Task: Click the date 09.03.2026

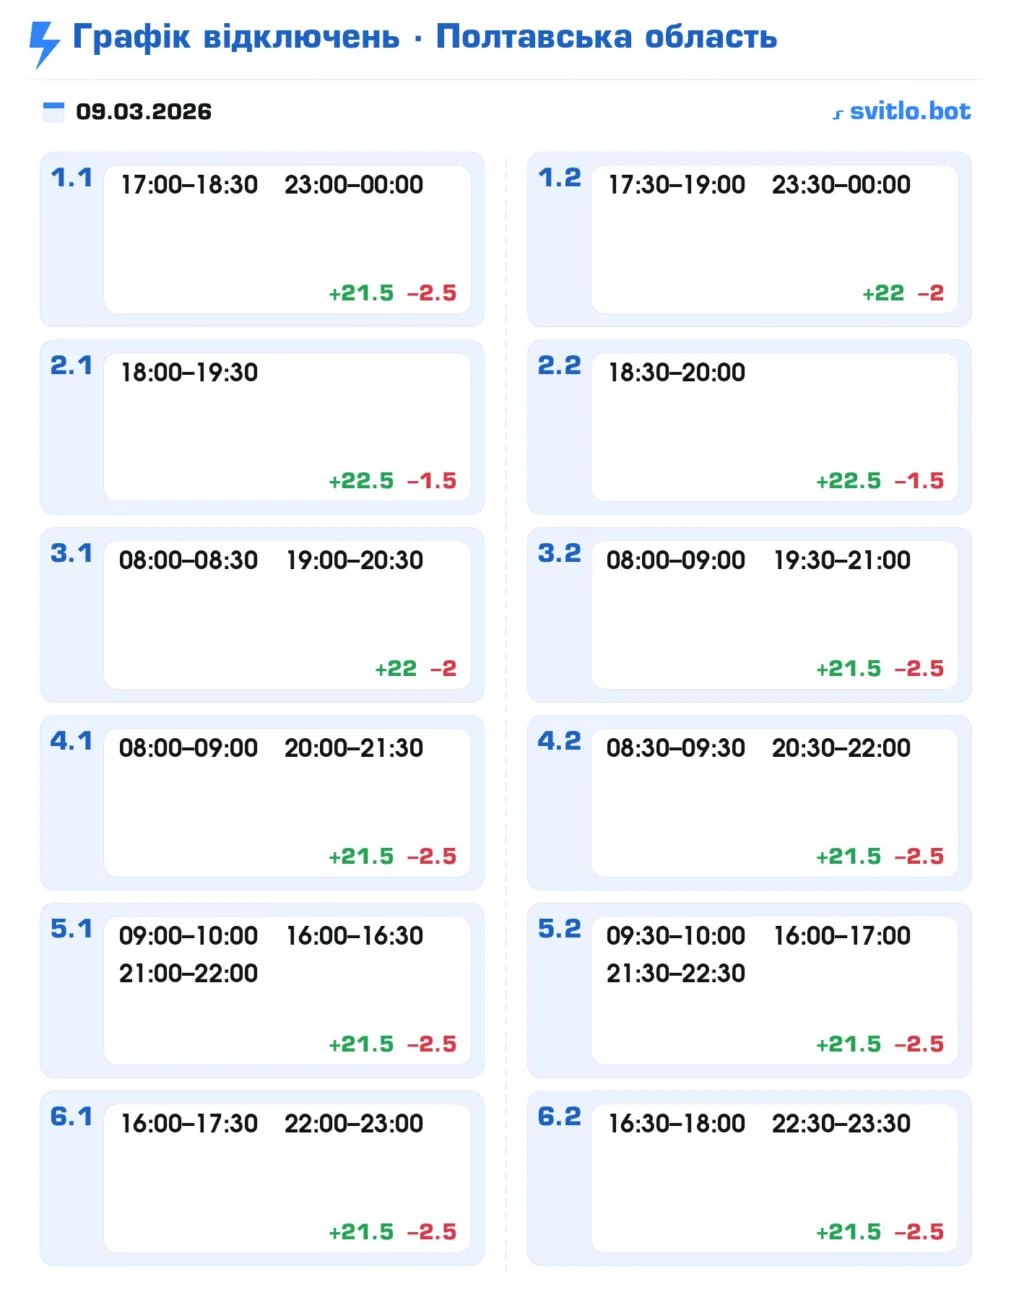Action: coord(144,111)
